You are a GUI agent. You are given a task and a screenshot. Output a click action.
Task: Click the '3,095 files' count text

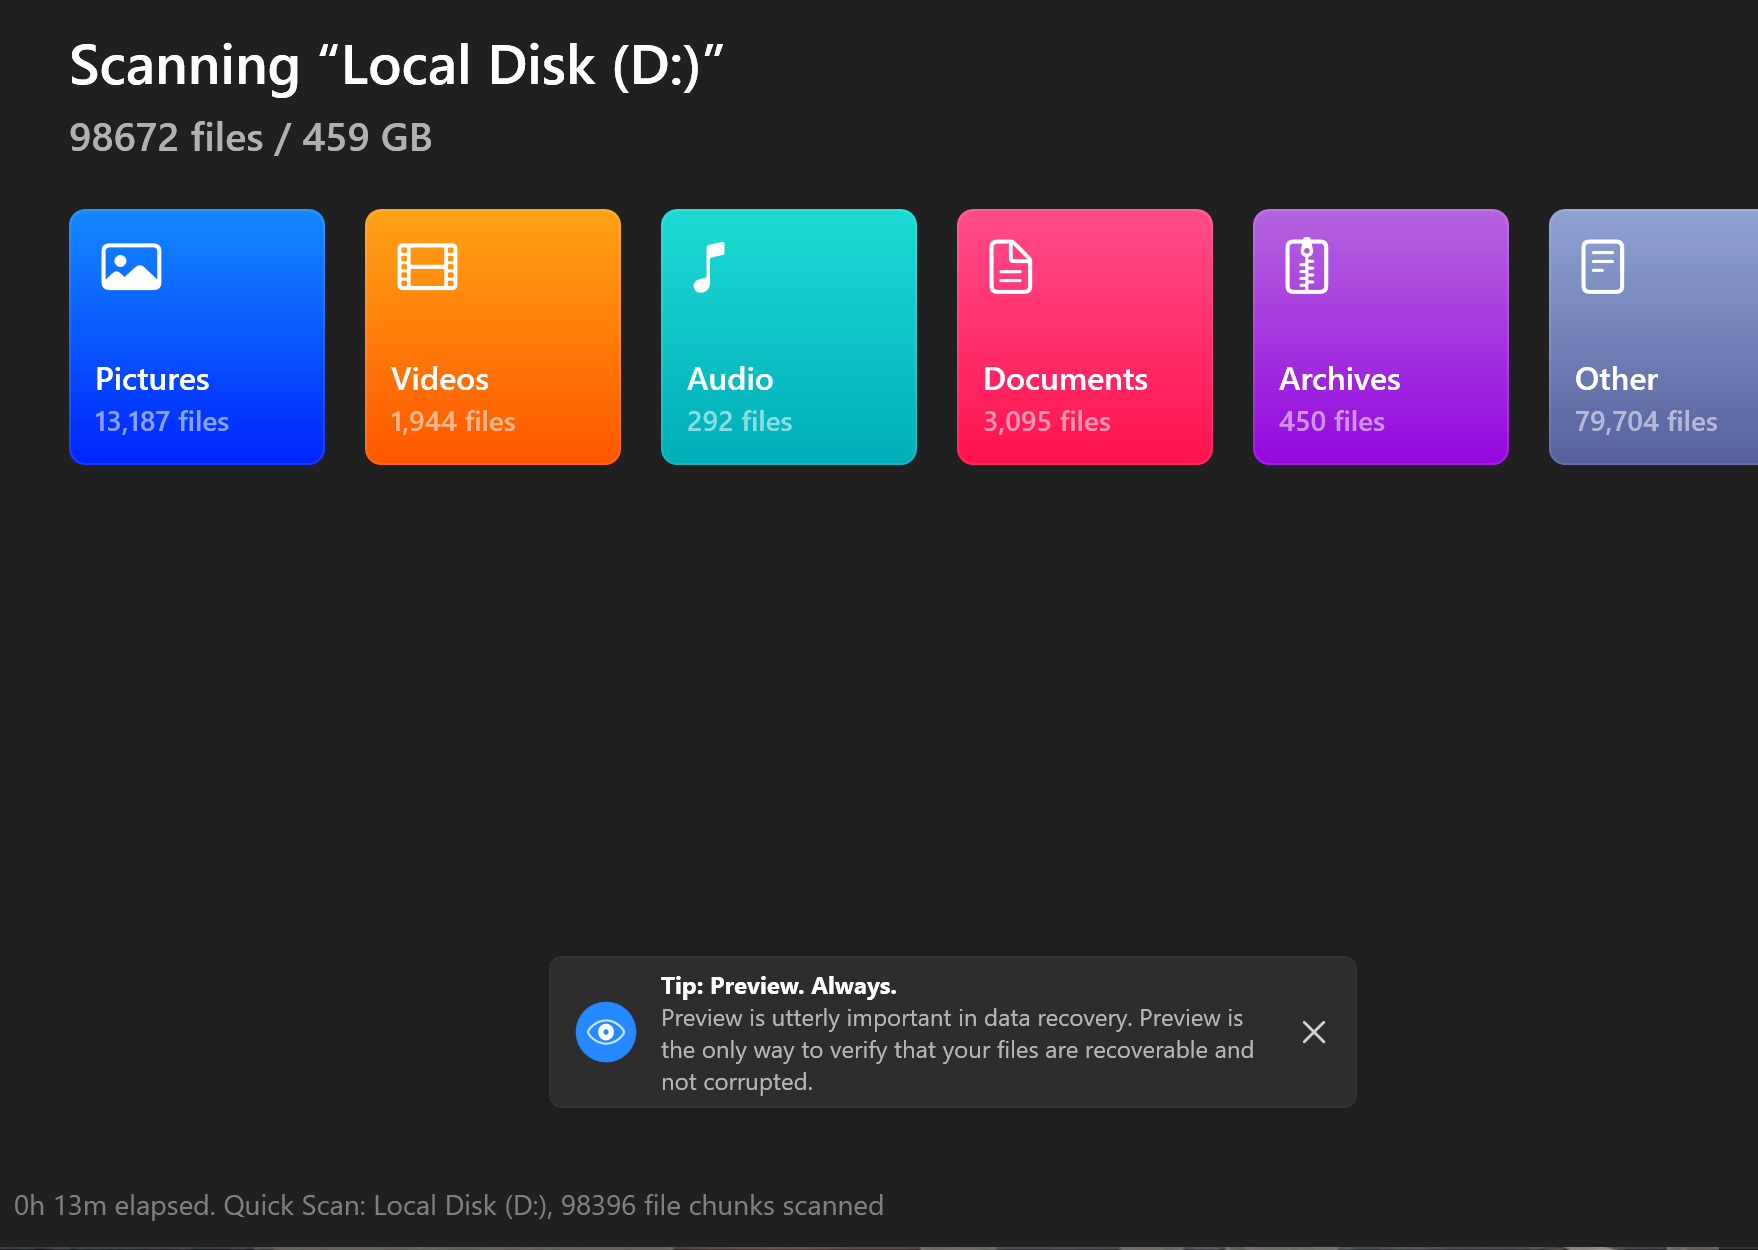(x=1047, y=422)
